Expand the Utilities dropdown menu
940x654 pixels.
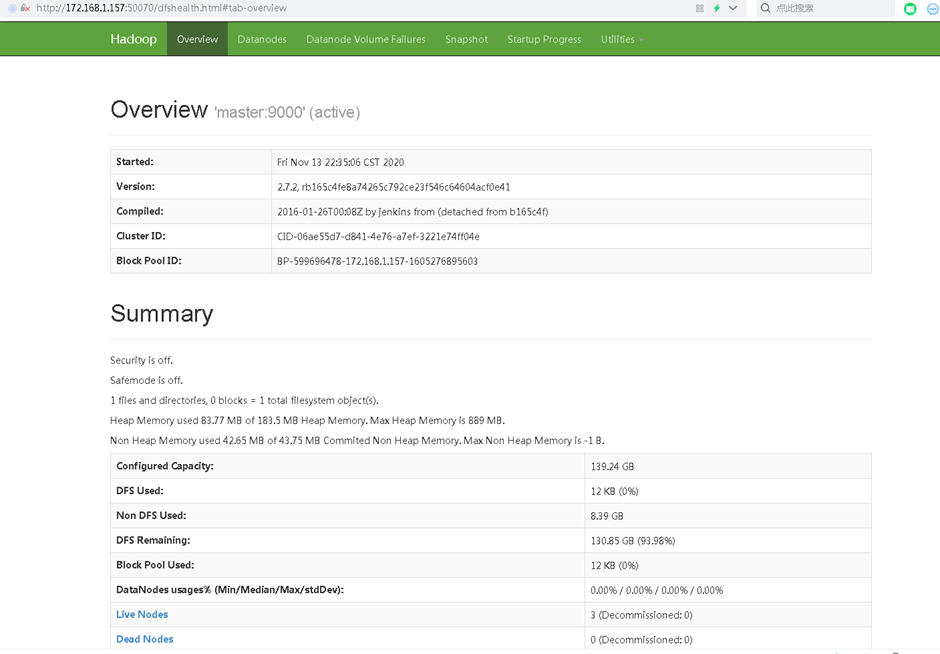coord(622,39)
